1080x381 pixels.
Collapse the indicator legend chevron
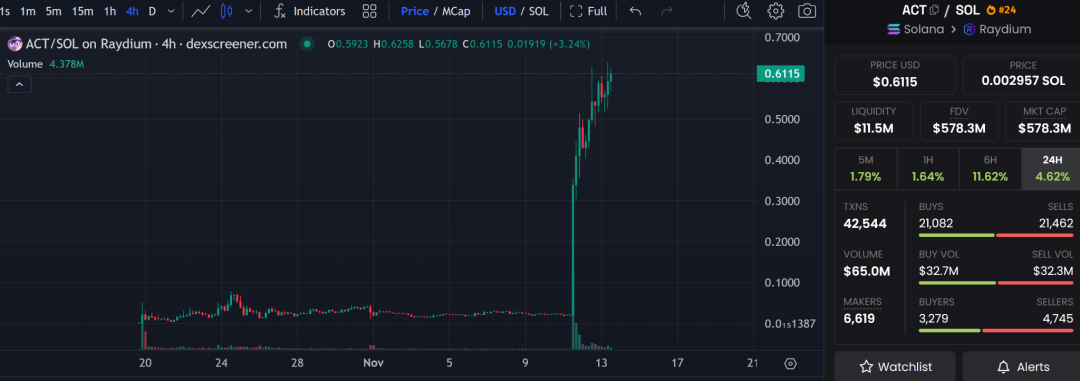pos(19,85)
